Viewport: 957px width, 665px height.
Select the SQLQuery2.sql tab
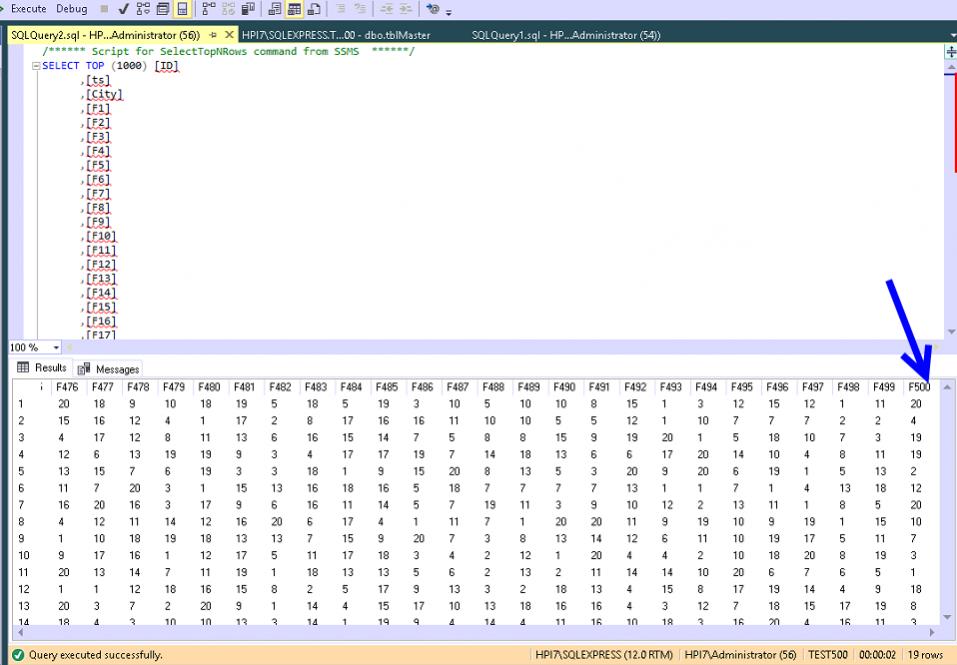pyautogui.click(x=106, y=35)
